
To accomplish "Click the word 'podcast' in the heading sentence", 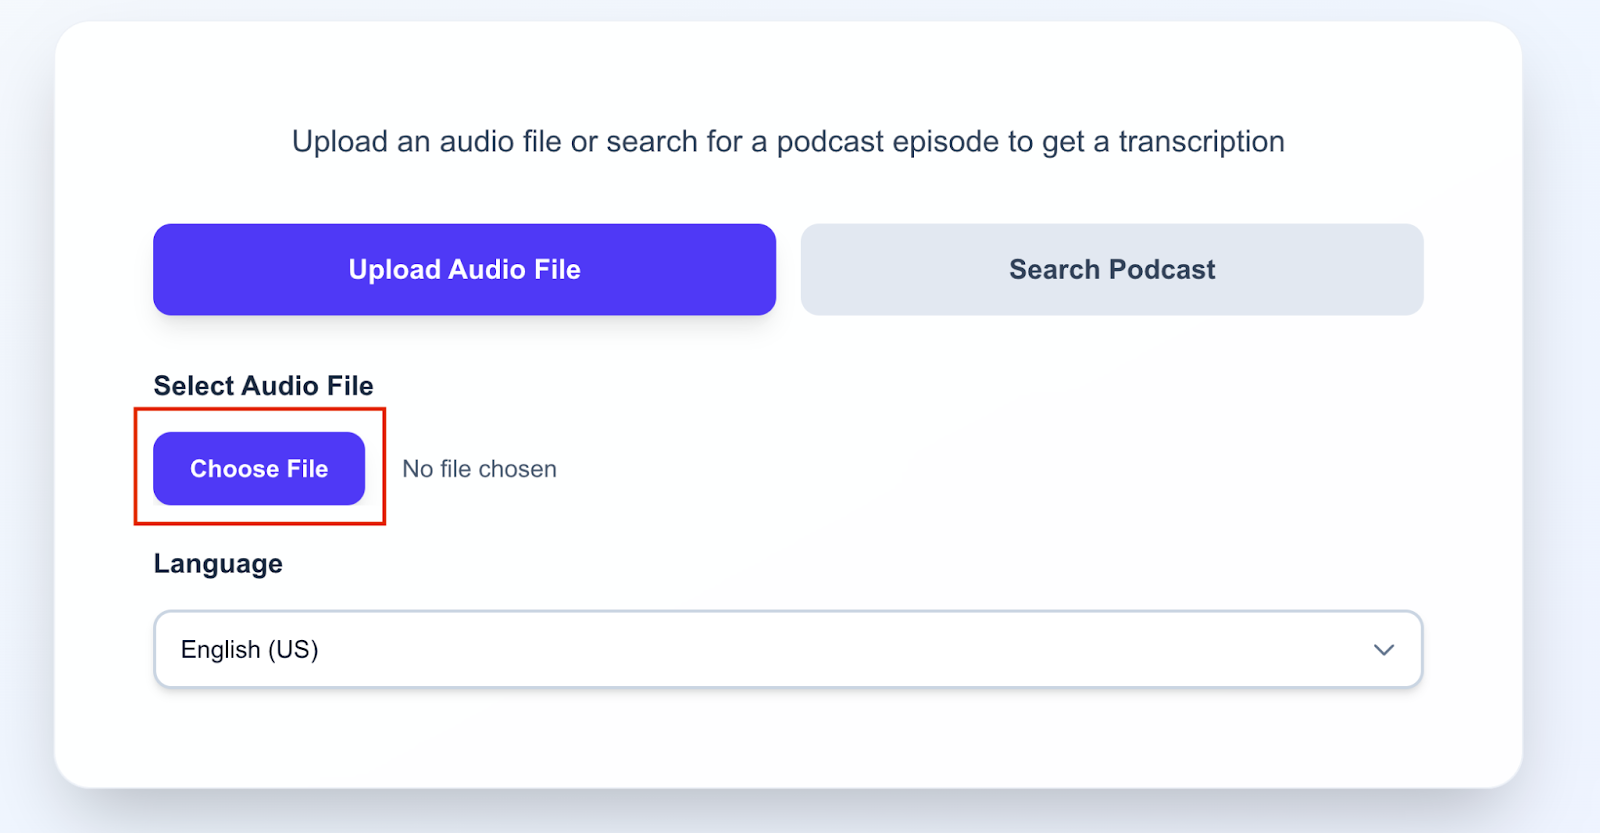I will tap(830, 142).
